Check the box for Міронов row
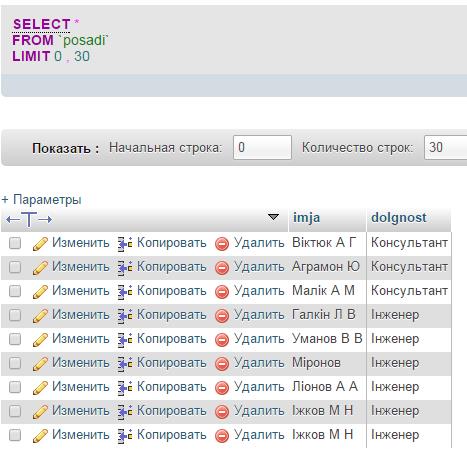The width and height of the screenshot is (467, 459). point(15,363)
